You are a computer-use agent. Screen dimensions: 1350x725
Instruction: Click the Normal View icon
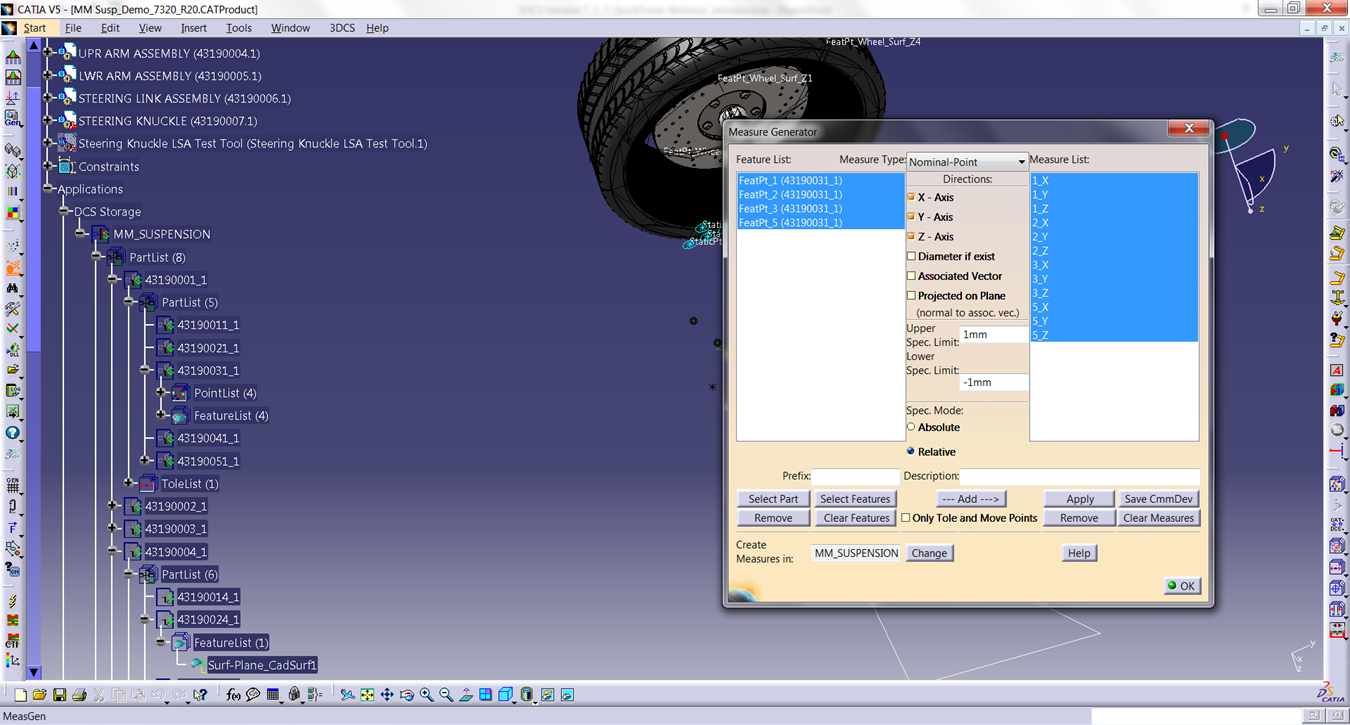click(x=466, y=694)
